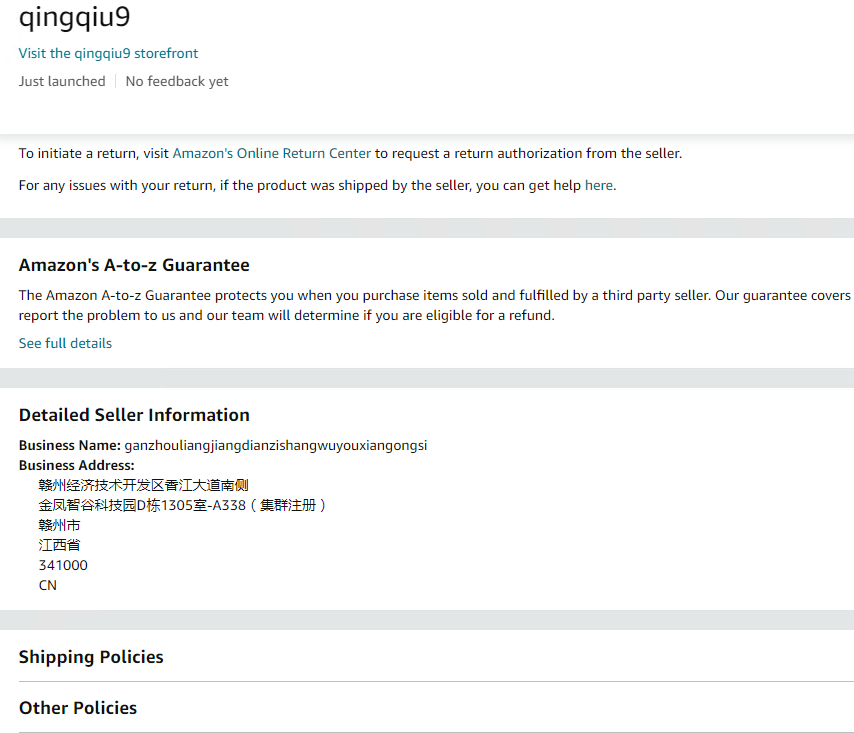The width and height of the screenshot is (854, 733).
Task: Click the "here" return help link
Action: coord(598,185)
